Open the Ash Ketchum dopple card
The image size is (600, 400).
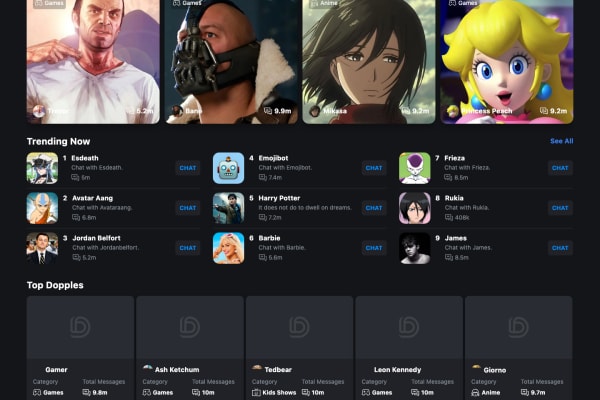(x=190, y=348)
